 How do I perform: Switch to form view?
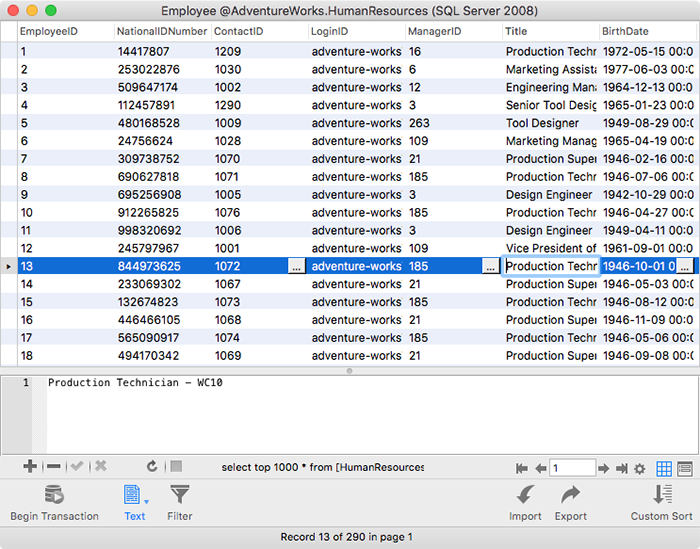pos(685,469)
